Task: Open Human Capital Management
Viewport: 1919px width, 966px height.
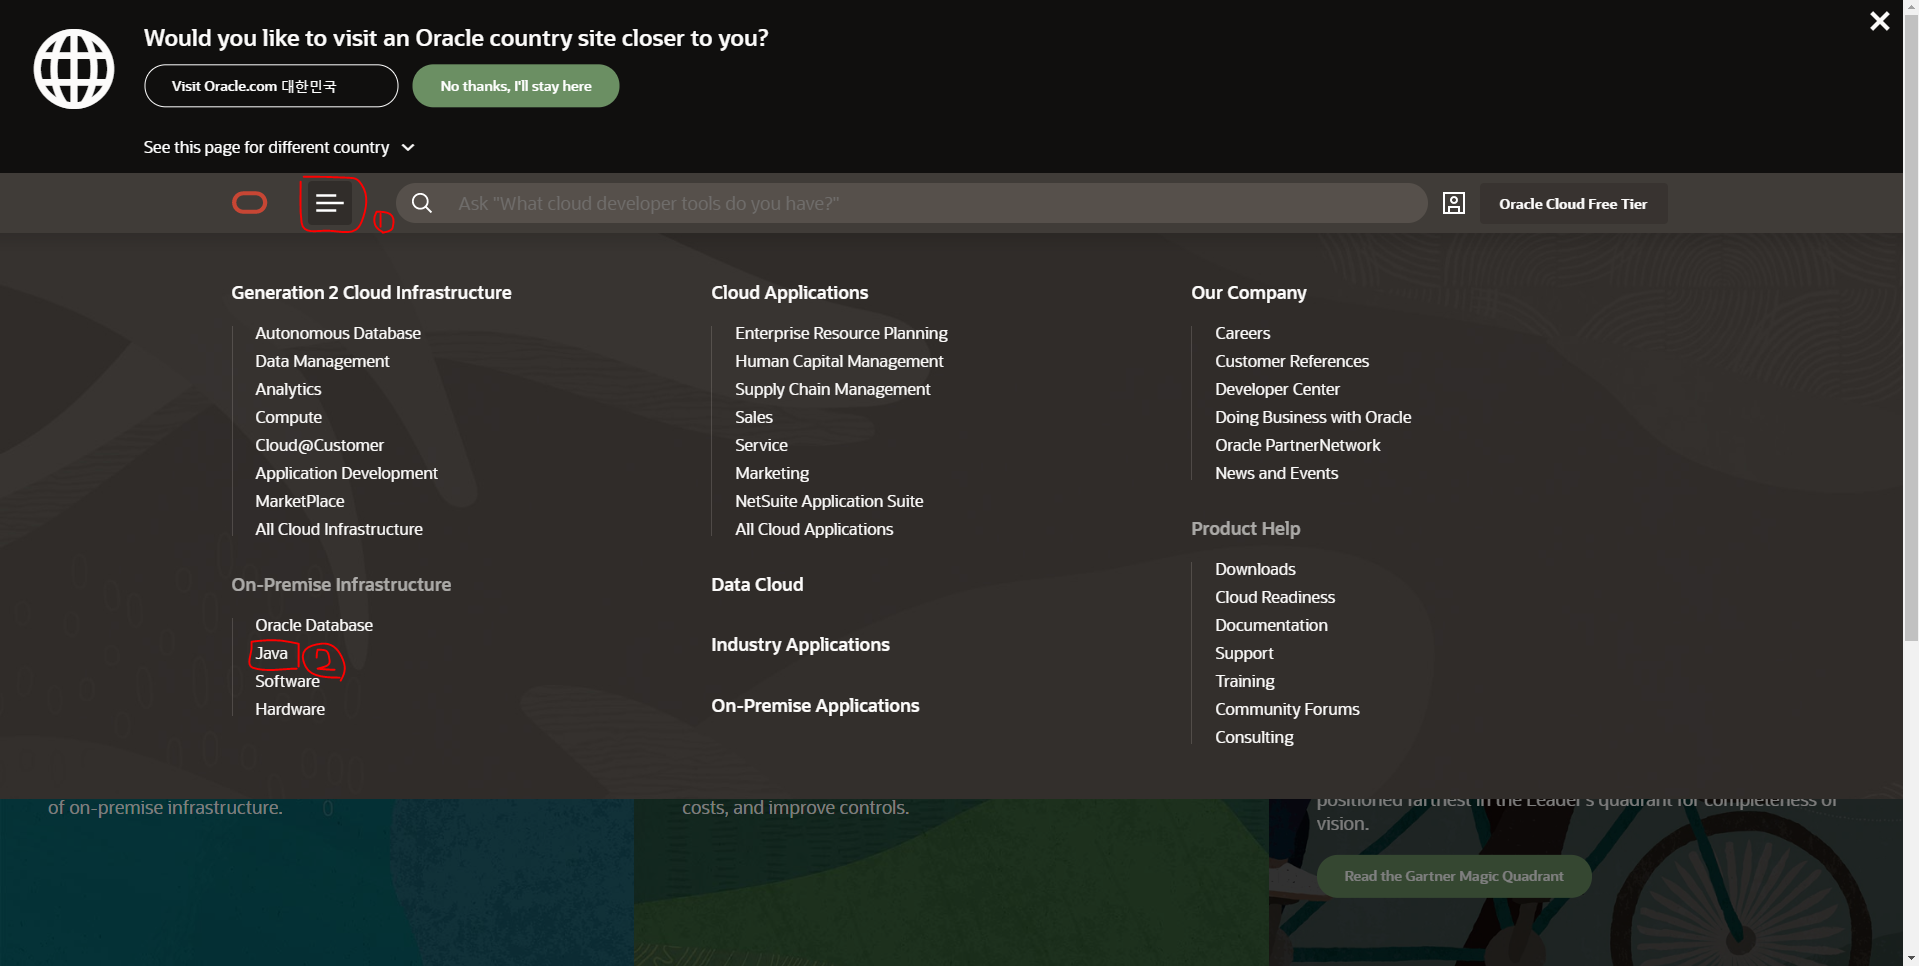Action: click(839, 361)
